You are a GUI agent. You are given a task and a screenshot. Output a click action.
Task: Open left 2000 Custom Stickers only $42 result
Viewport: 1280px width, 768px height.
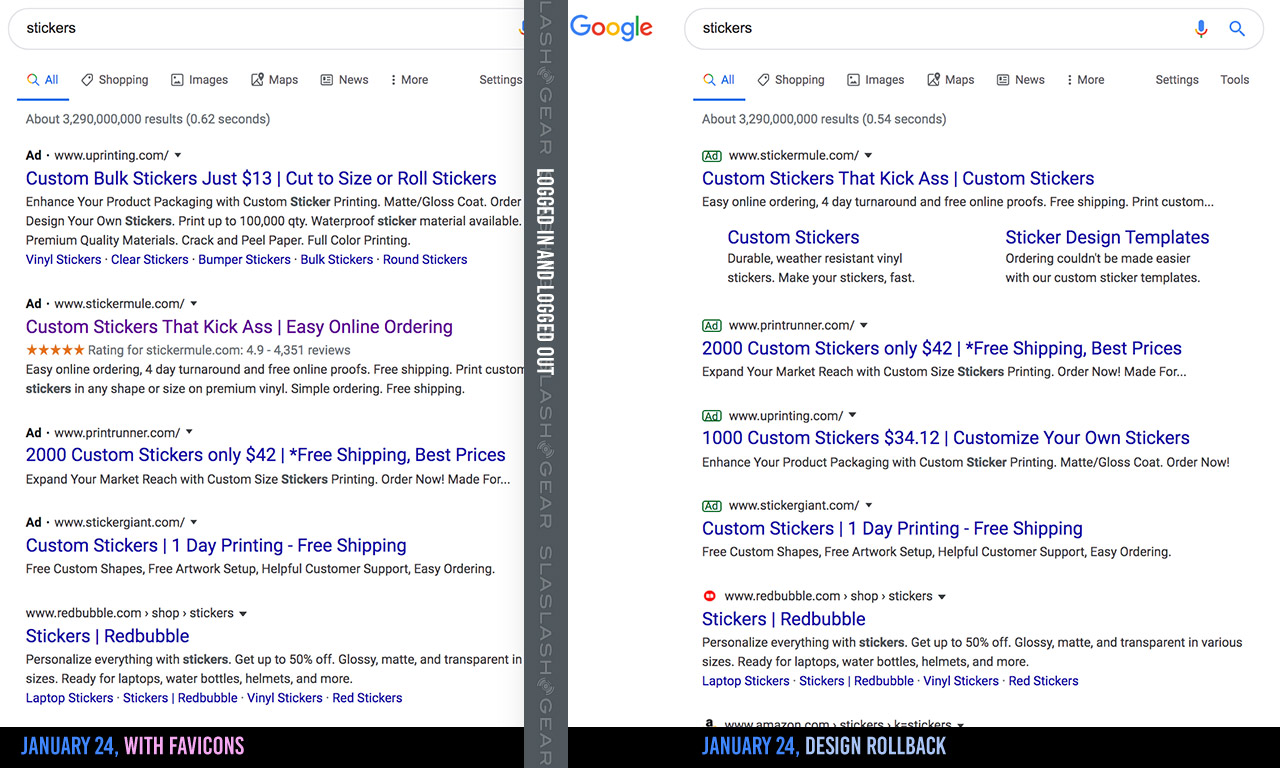(266, 455)
